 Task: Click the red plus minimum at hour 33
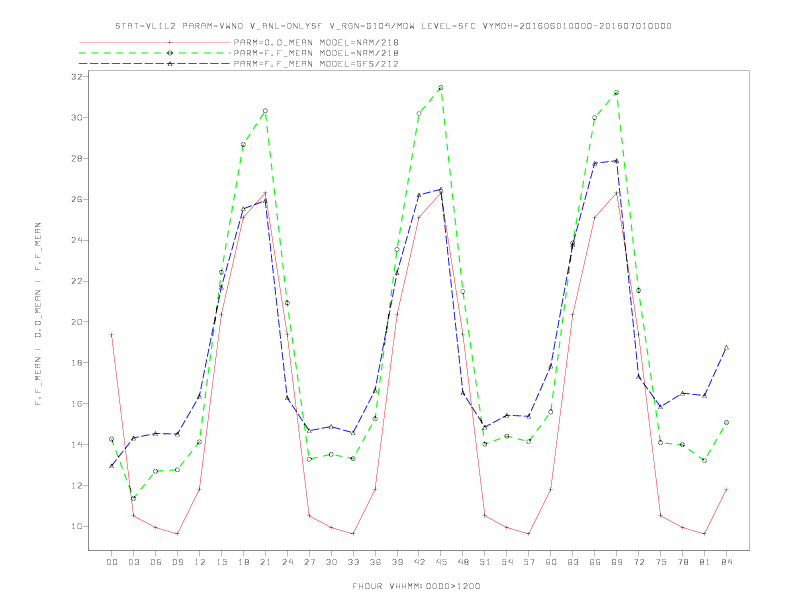point(353,534)
